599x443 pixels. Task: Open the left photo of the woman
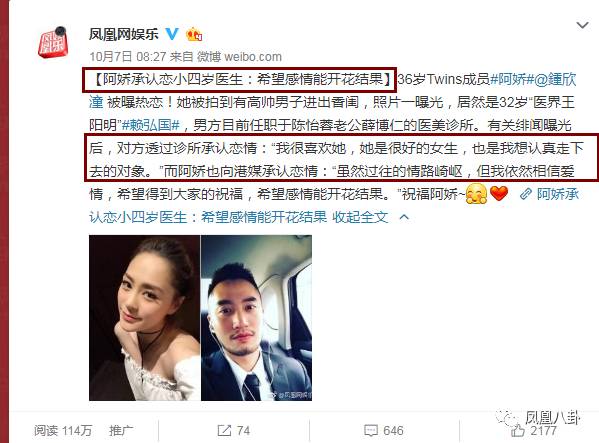(144, 318)
